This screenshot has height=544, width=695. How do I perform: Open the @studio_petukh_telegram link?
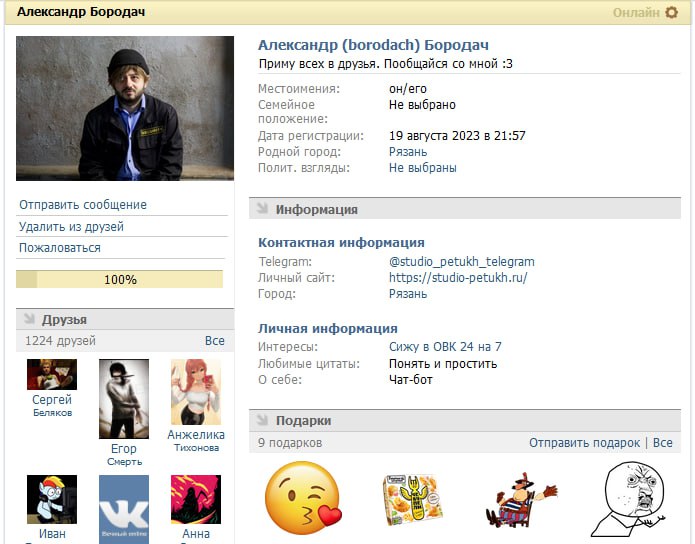461,262
